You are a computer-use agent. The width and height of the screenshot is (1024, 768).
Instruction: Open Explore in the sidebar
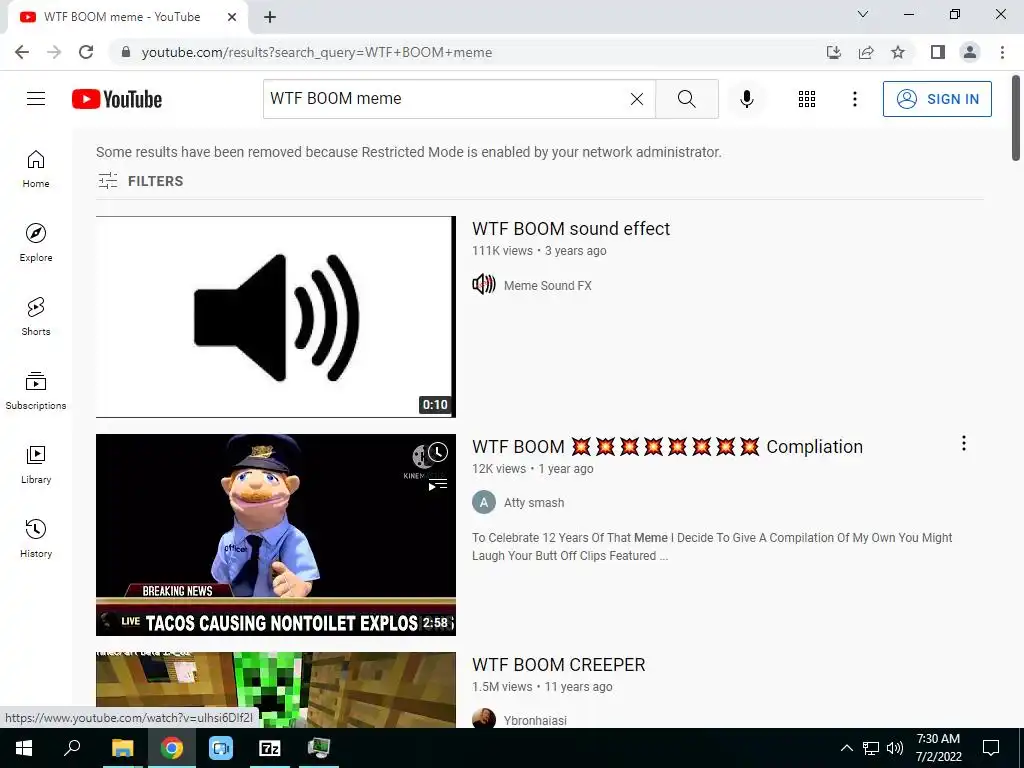point(36,243)
